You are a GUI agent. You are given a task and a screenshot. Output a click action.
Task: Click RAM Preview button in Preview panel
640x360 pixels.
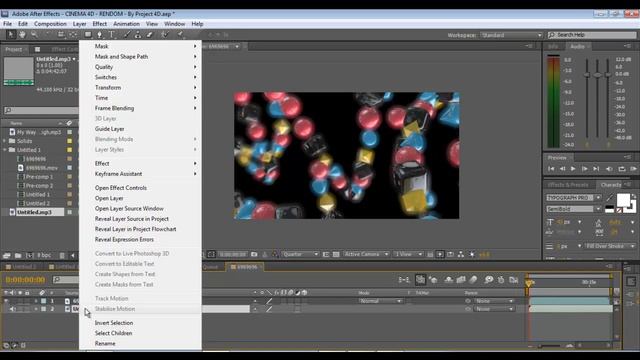click(x=633, y=169)
